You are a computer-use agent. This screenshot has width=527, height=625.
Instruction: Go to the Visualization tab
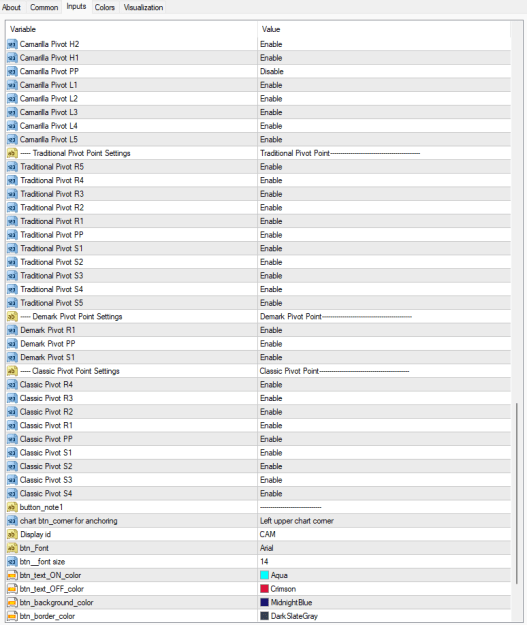pos(143,7)
